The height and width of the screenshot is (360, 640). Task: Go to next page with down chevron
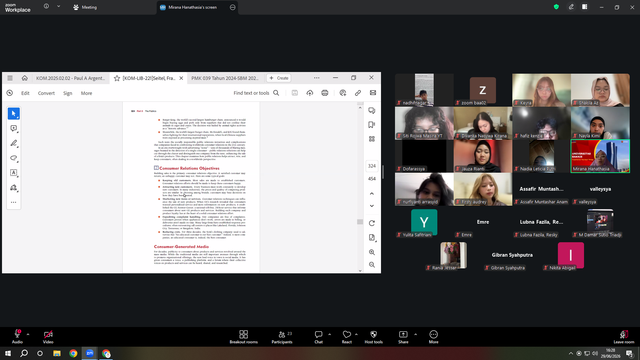pos(372,206)
